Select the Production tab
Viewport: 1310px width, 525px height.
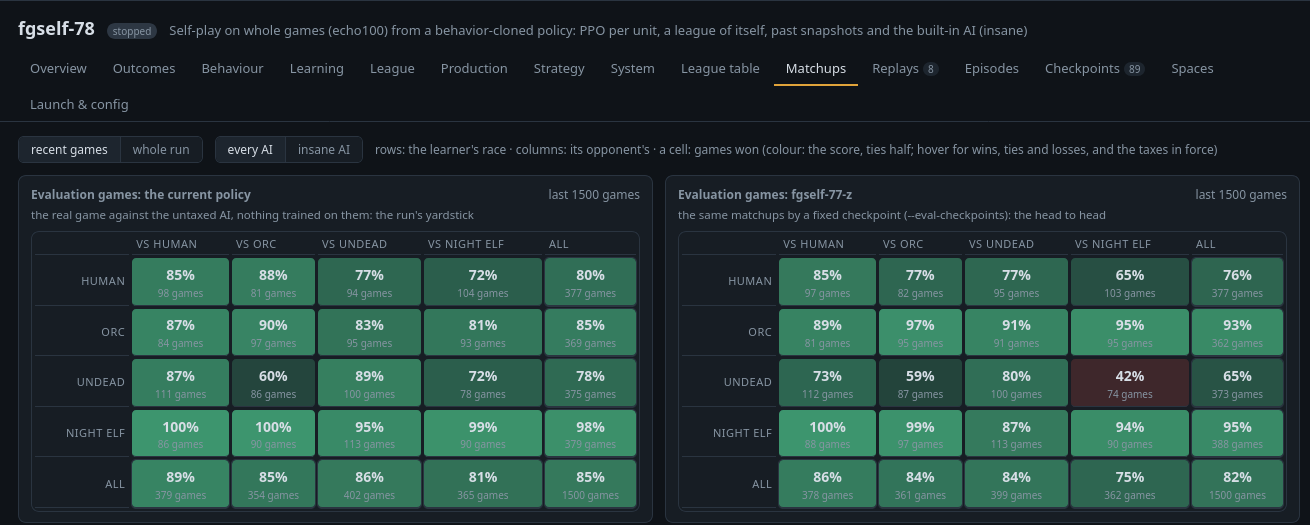(474, 69)
